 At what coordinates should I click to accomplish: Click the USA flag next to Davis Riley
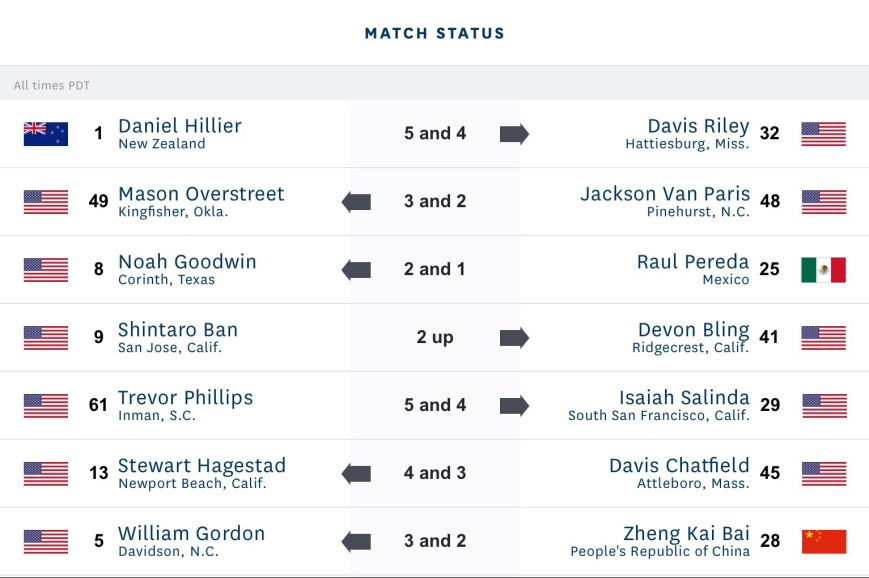click(823, 134)
